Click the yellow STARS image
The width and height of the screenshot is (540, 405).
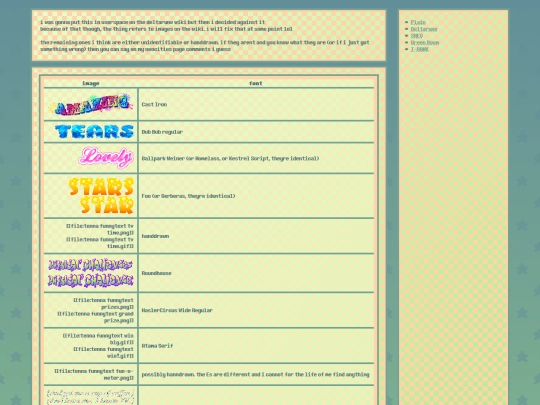coord(101,186)
